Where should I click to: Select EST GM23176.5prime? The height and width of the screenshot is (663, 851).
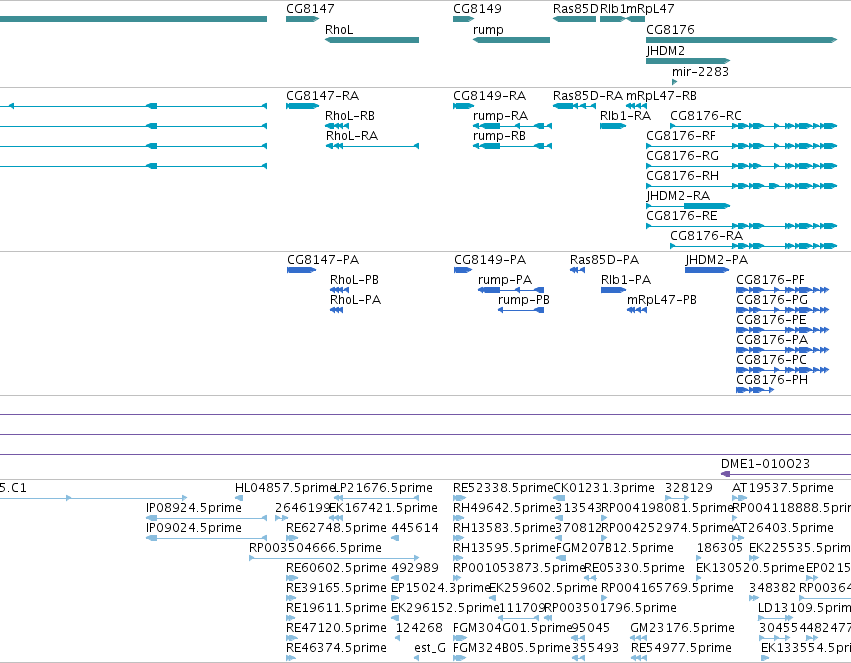(639, 638)
